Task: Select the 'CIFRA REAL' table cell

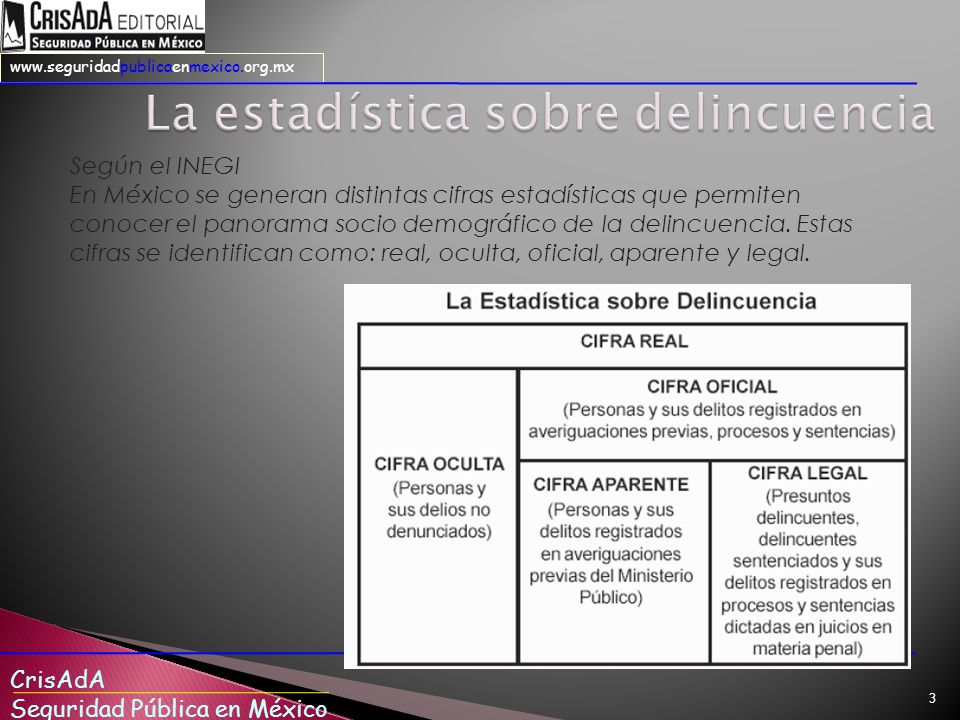Action: pos(632,346)
